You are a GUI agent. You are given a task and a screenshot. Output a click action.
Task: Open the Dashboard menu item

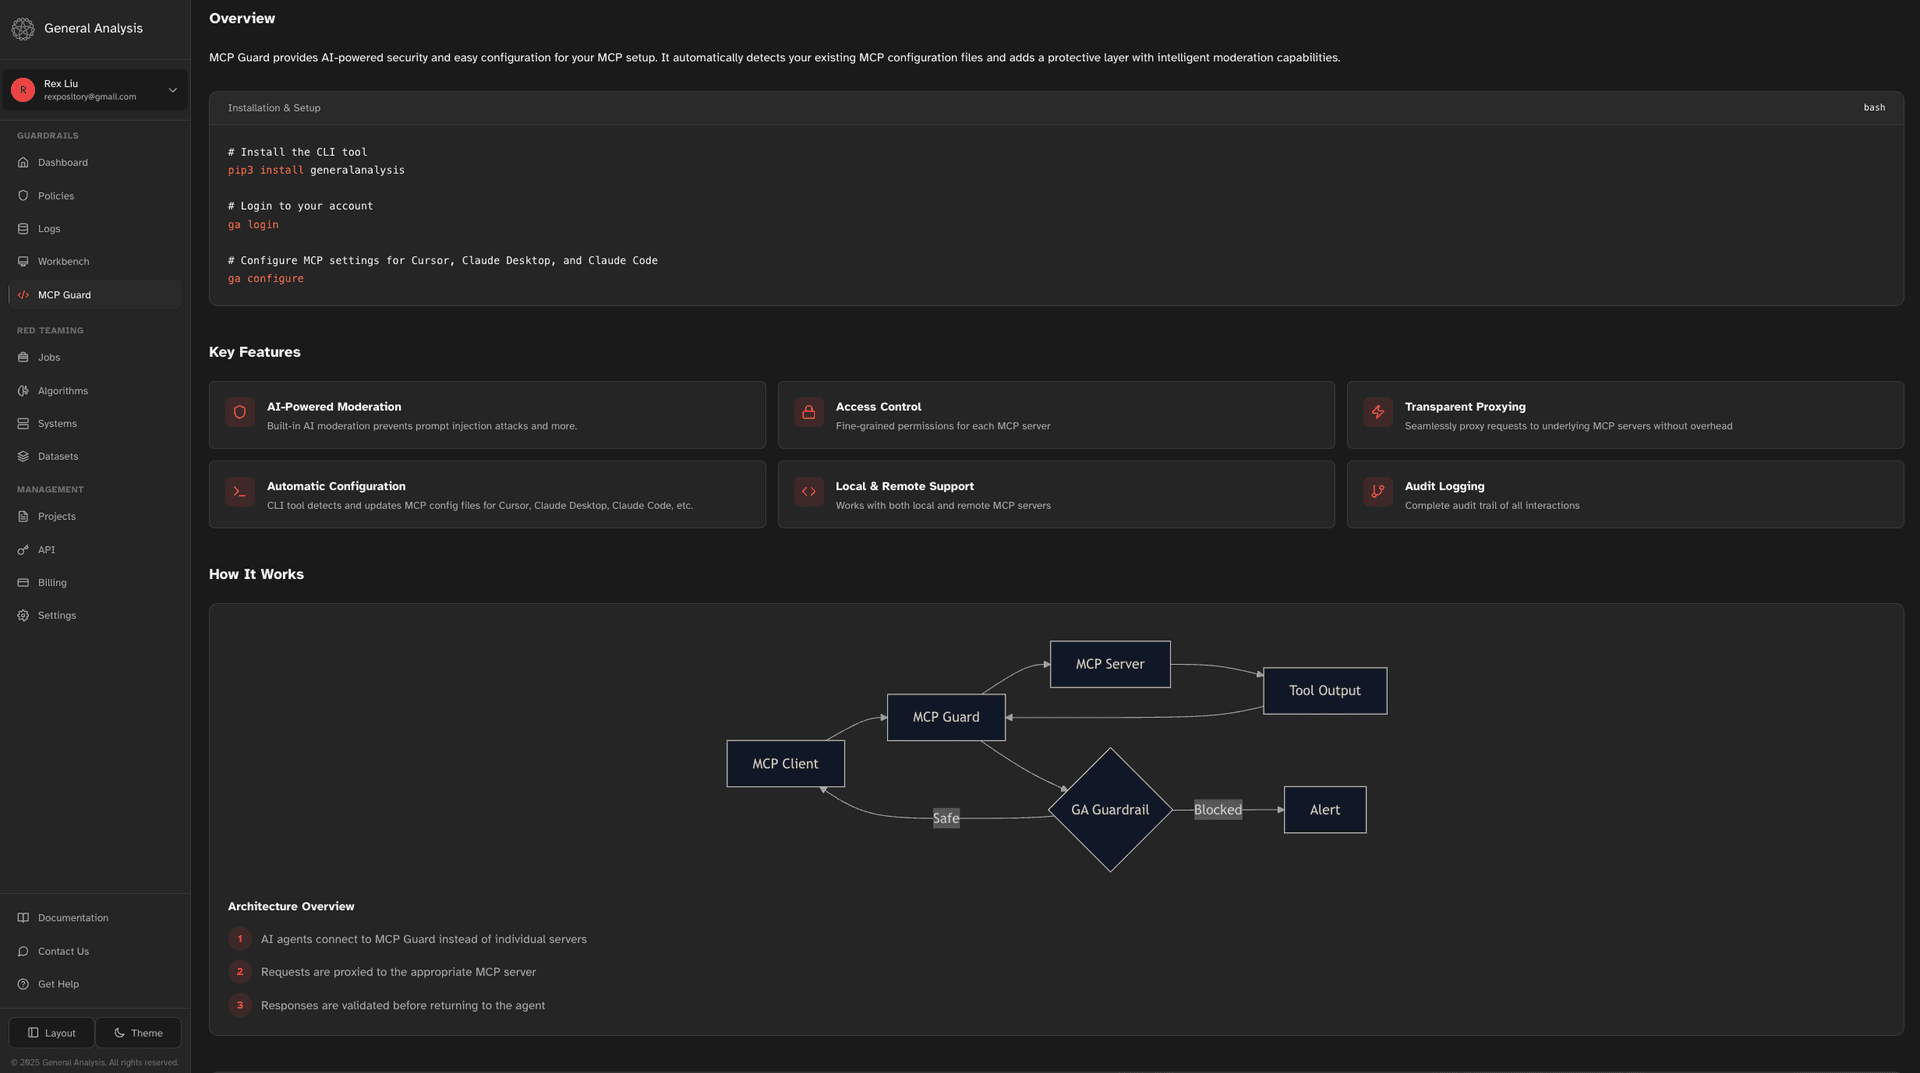95,162
